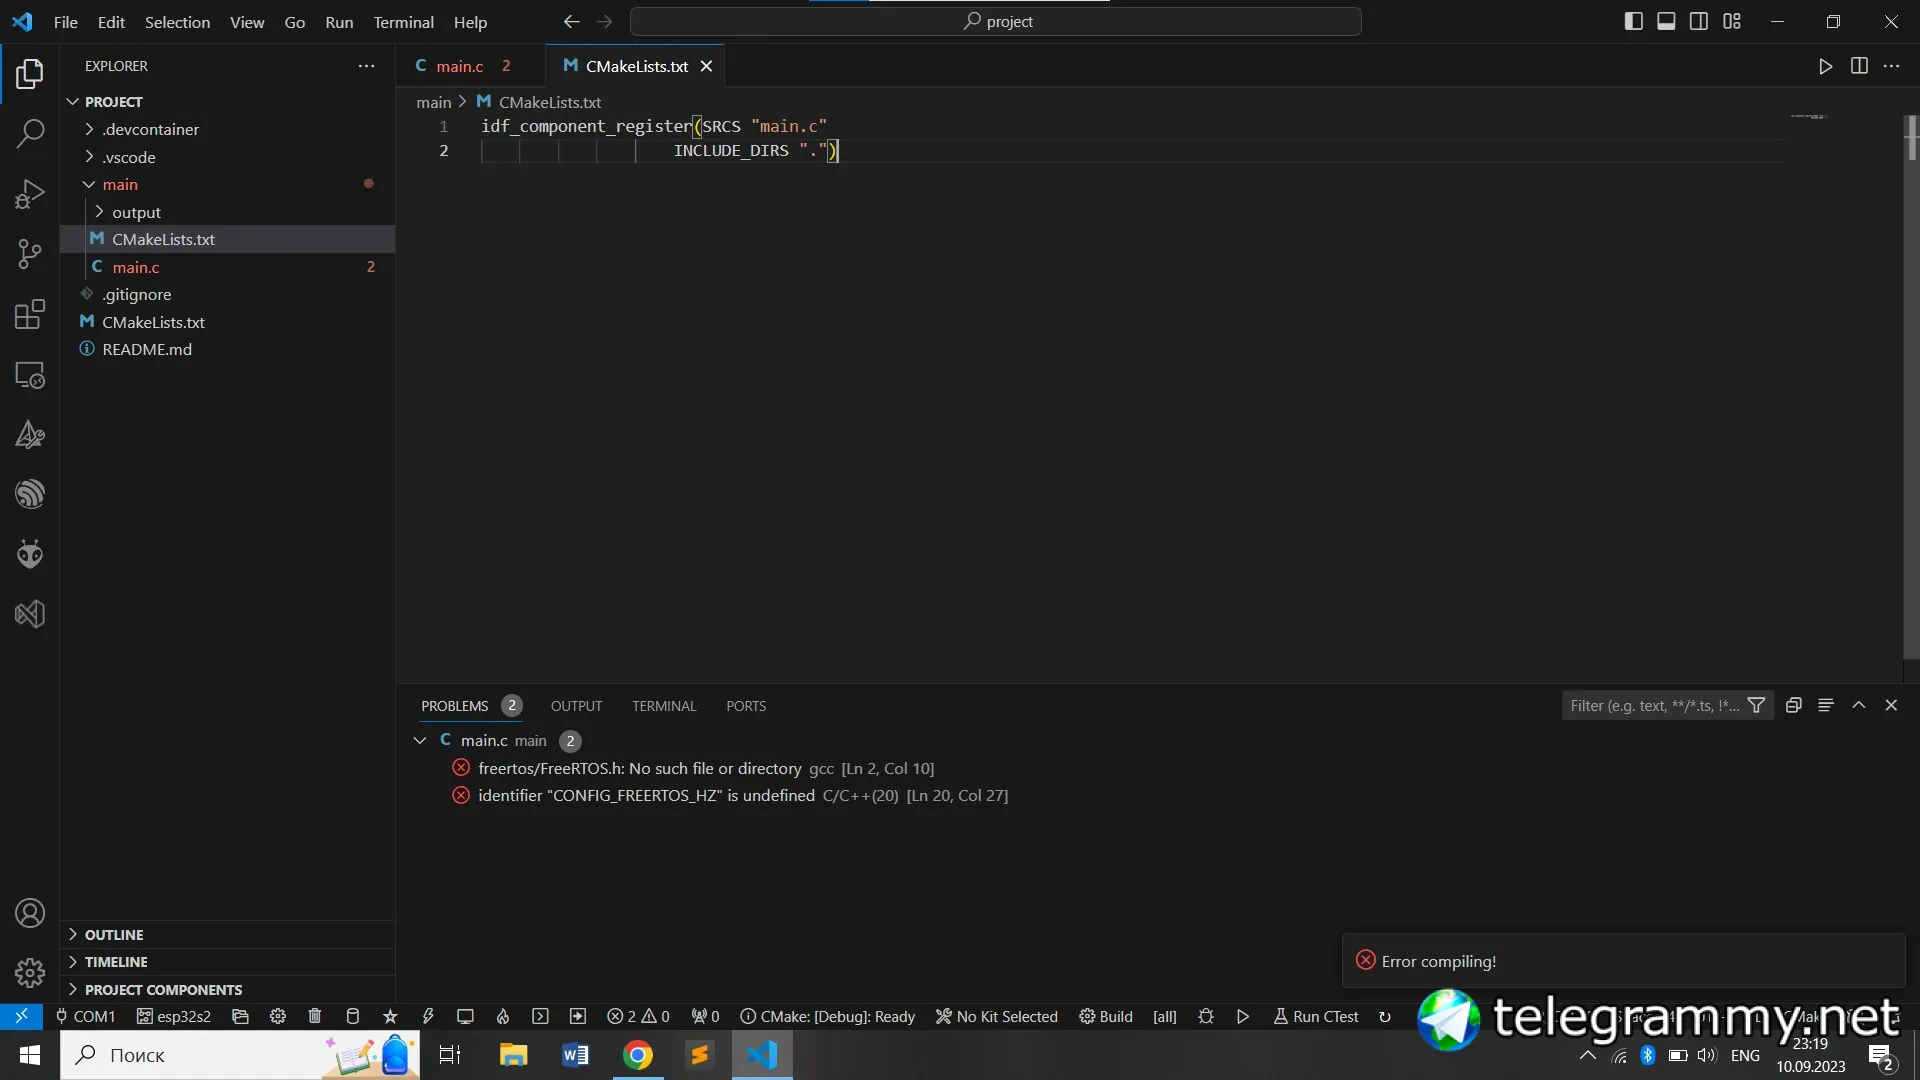Click the ESP-IDF flash lightning icon
1920x1080 pixels.
(x=428, y=1016)
